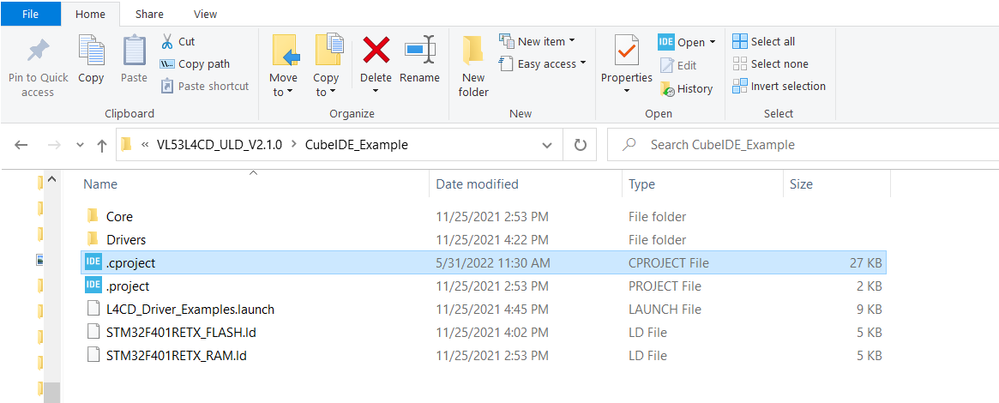Click the 27 KB size cell
The image size is (999, 403).
pyautogui.click(x=866, y=263)
